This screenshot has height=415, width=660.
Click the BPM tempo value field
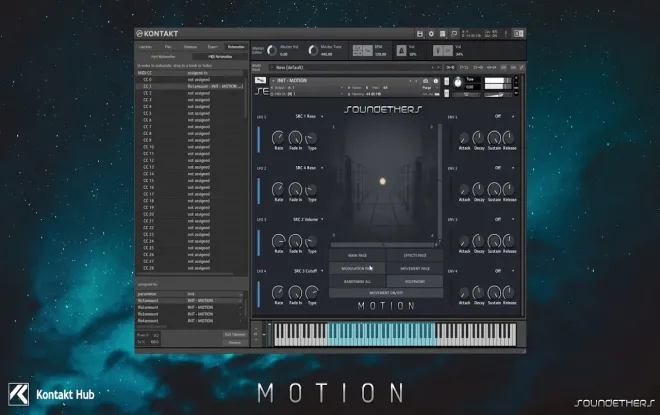click(x=380, y=54)
